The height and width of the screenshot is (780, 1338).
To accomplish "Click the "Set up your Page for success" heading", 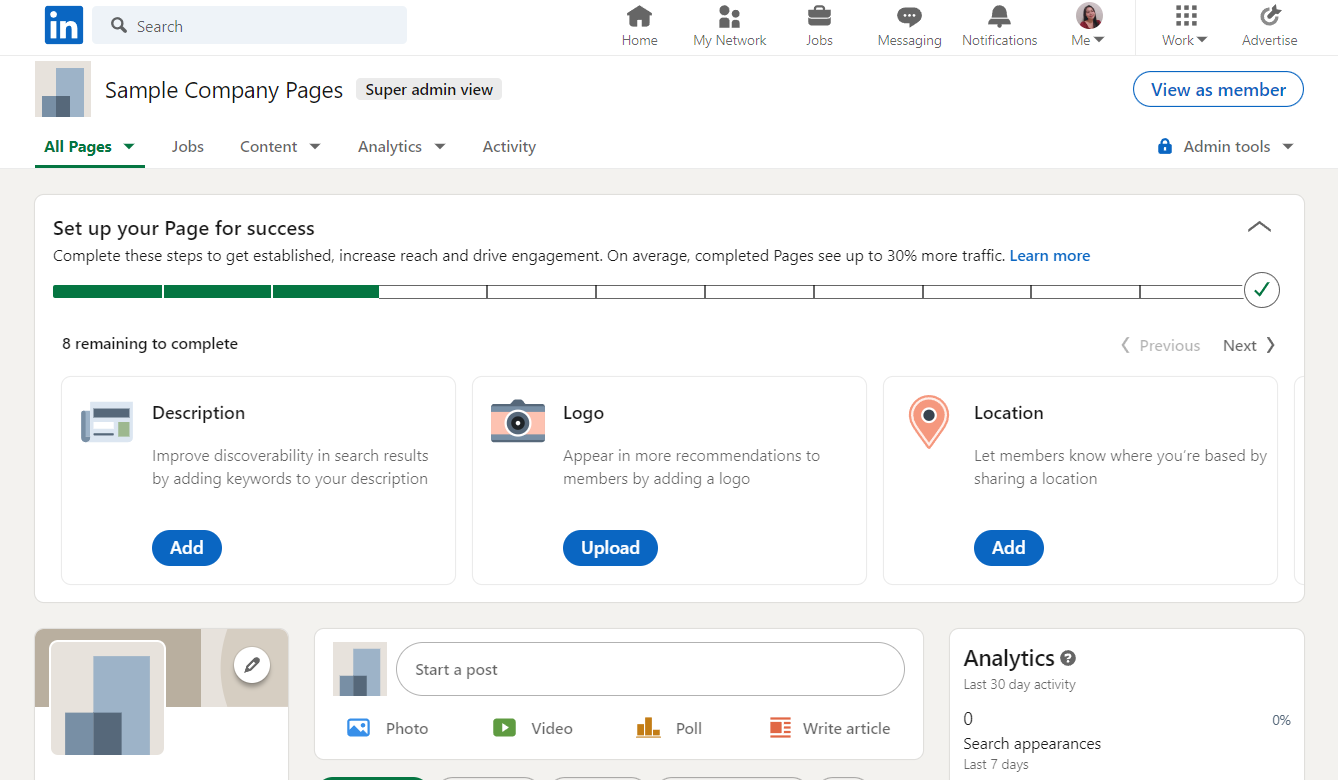I will tap(184, 228).
